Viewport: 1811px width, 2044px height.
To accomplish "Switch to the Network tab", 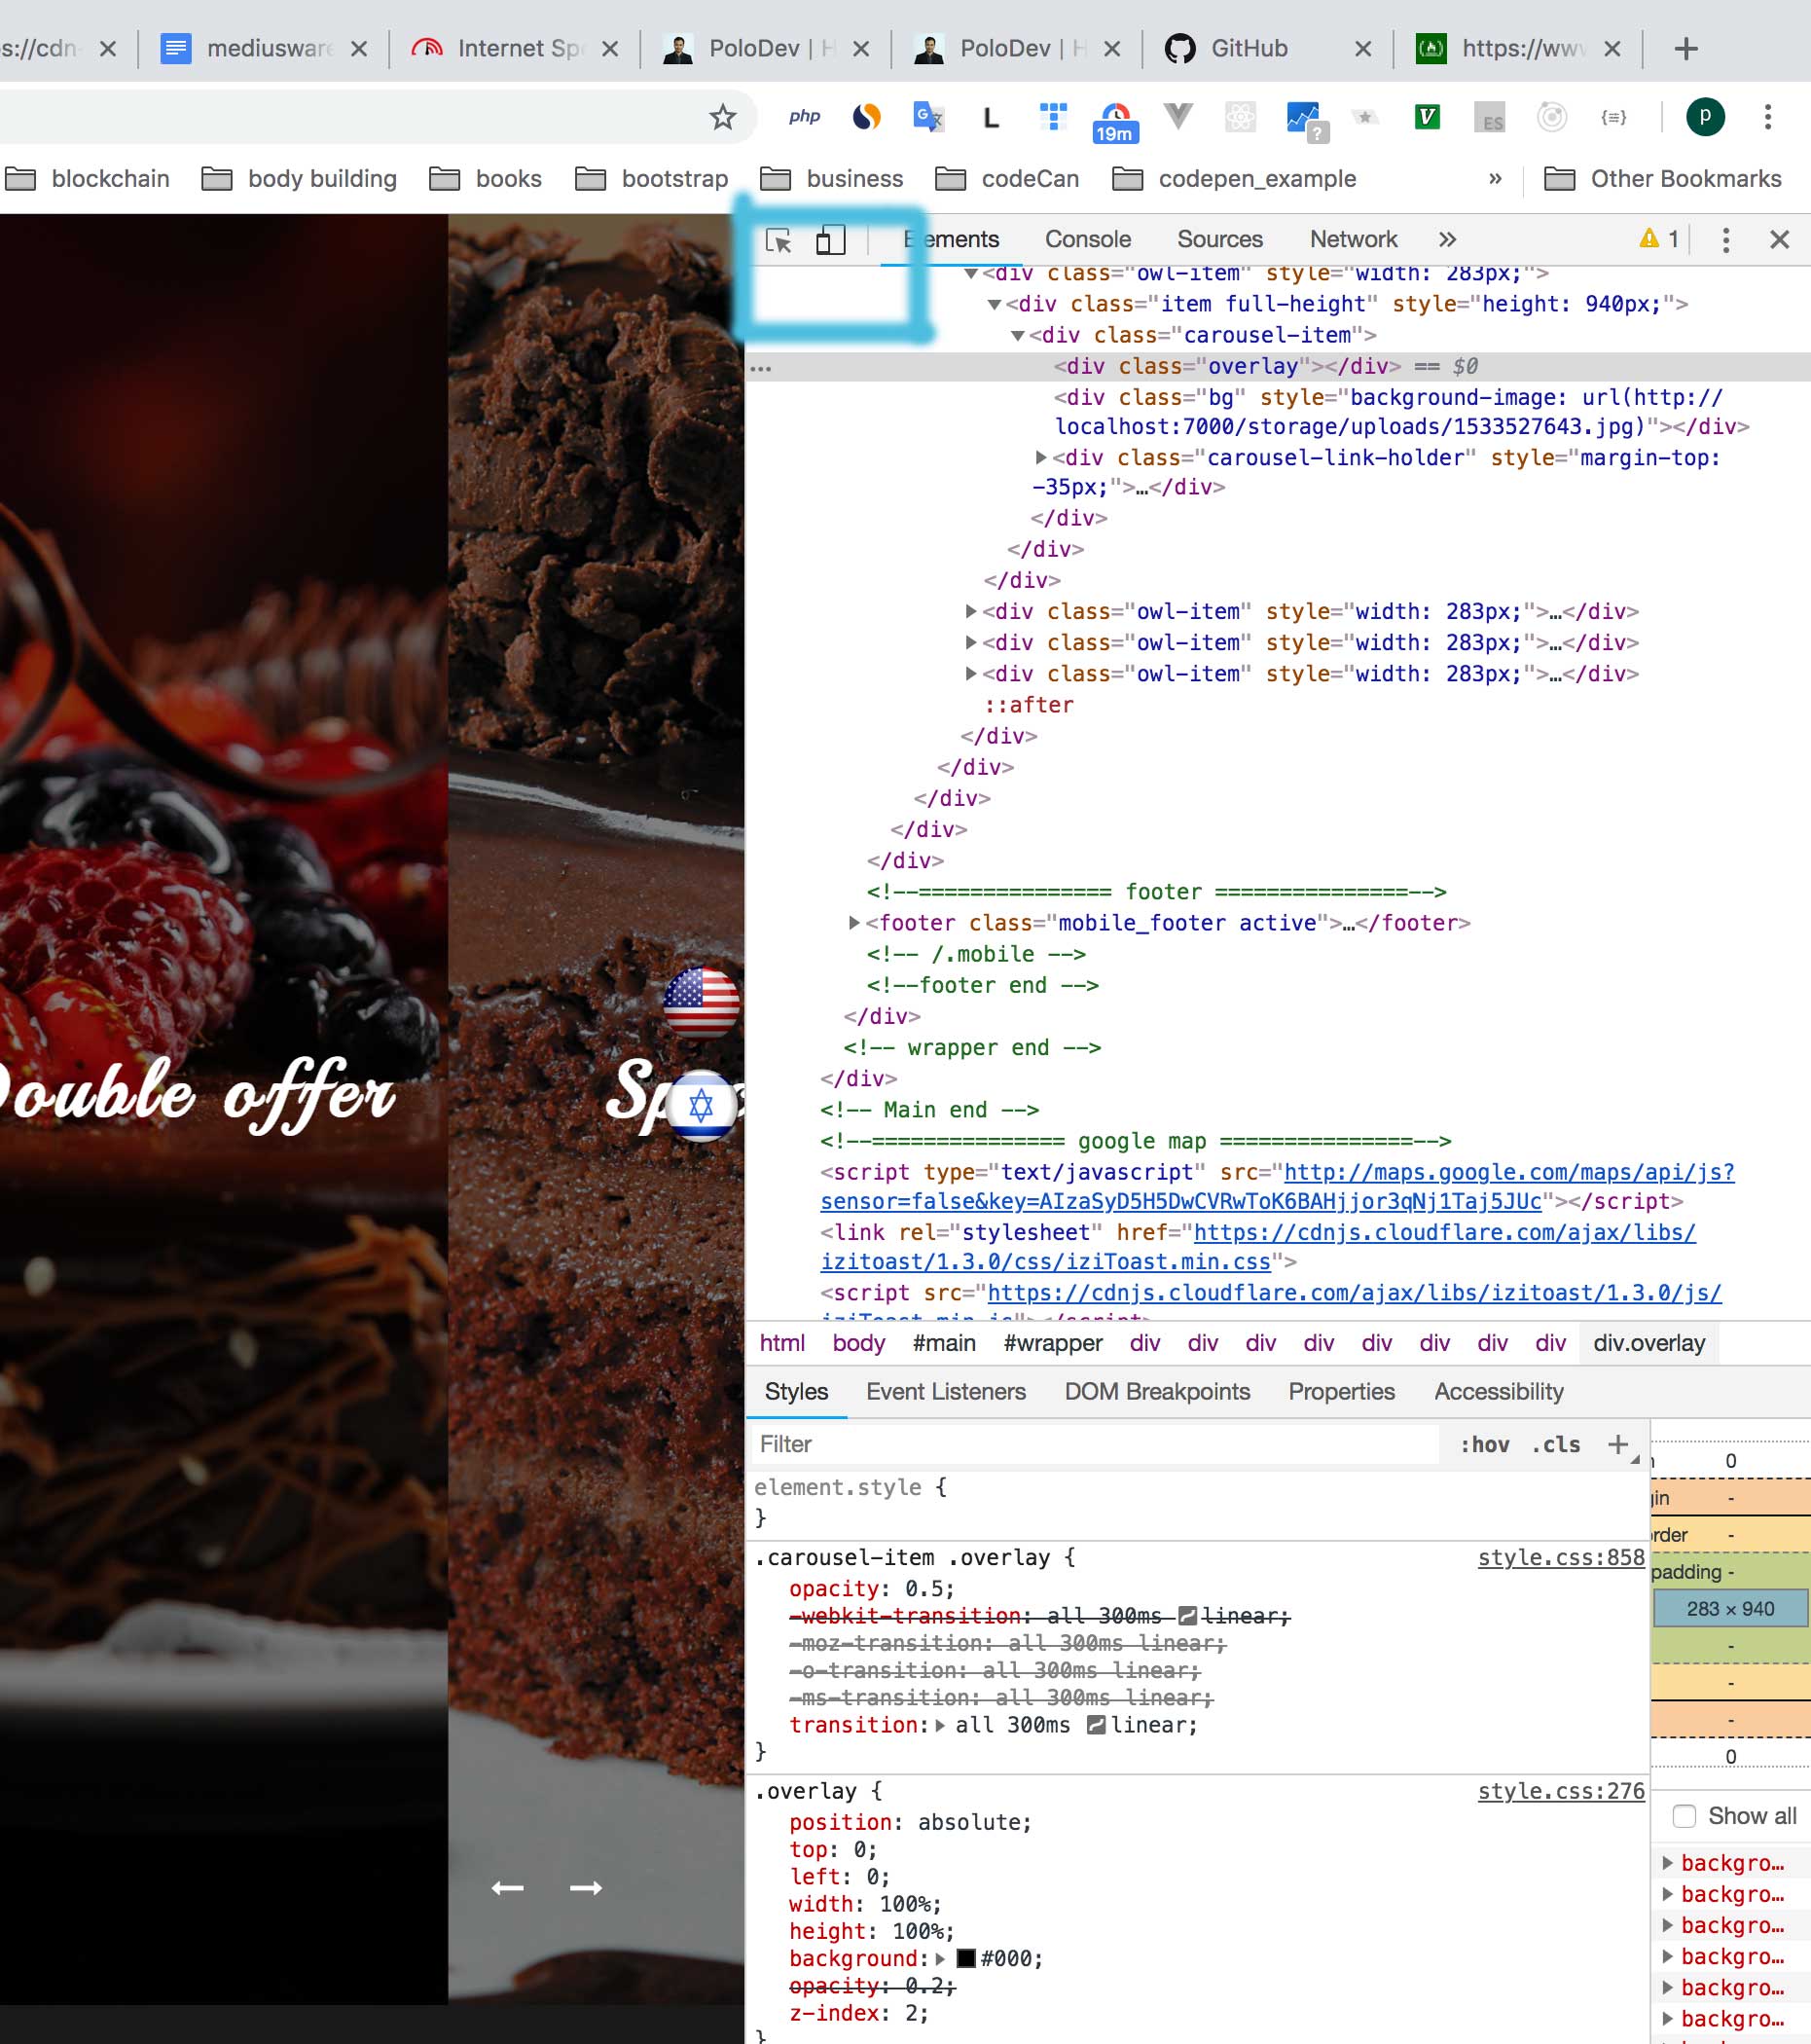I will [1354, 239].
